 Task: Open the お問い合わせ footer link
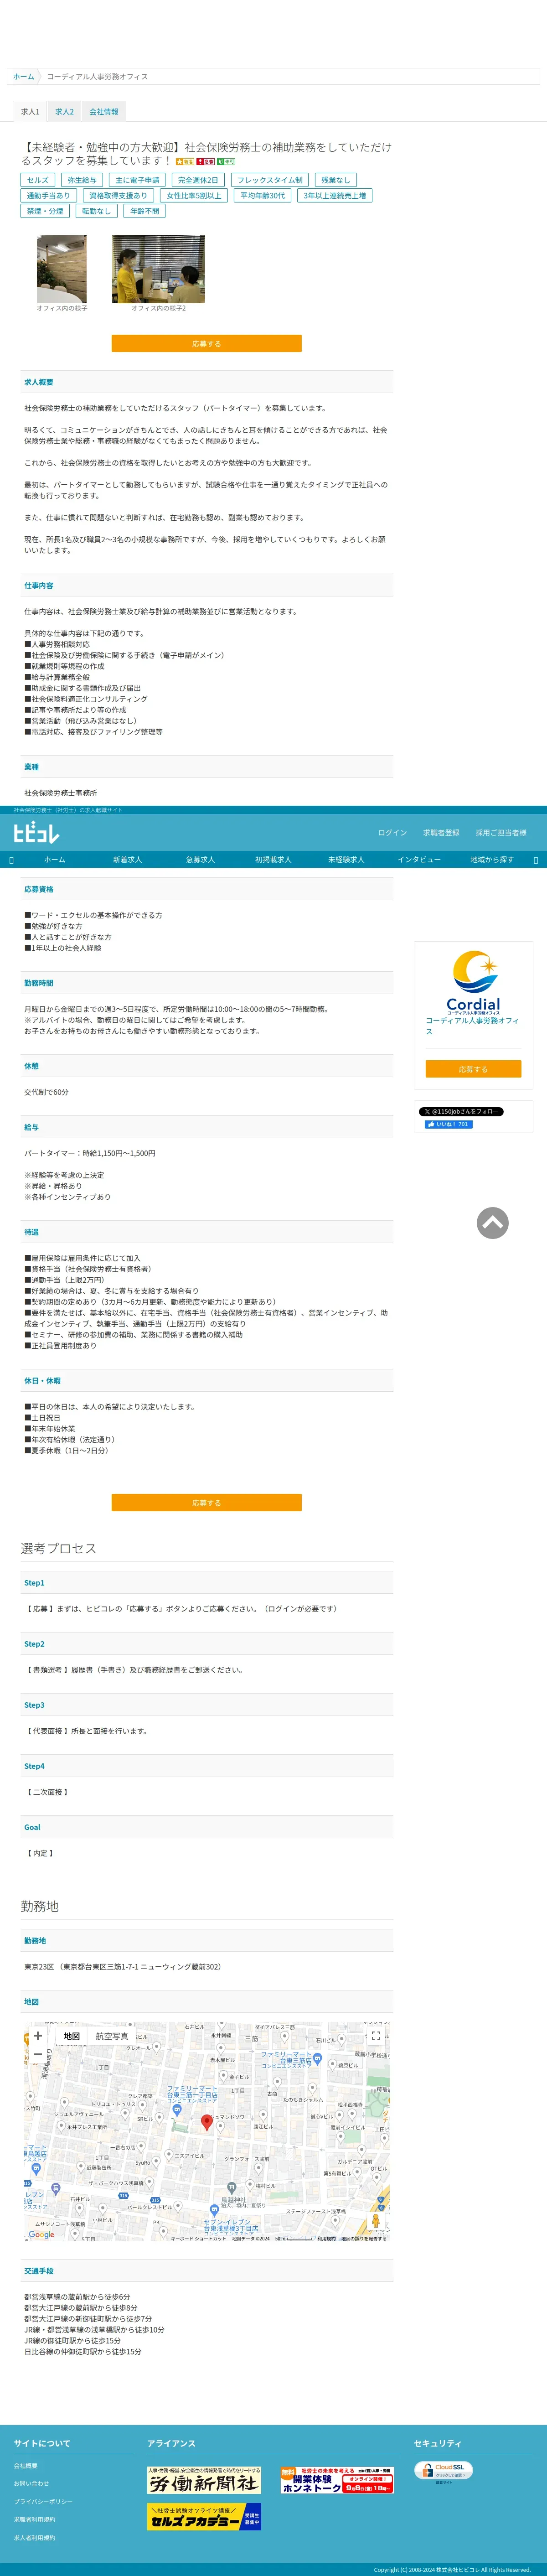click(x=31, y=2484)
